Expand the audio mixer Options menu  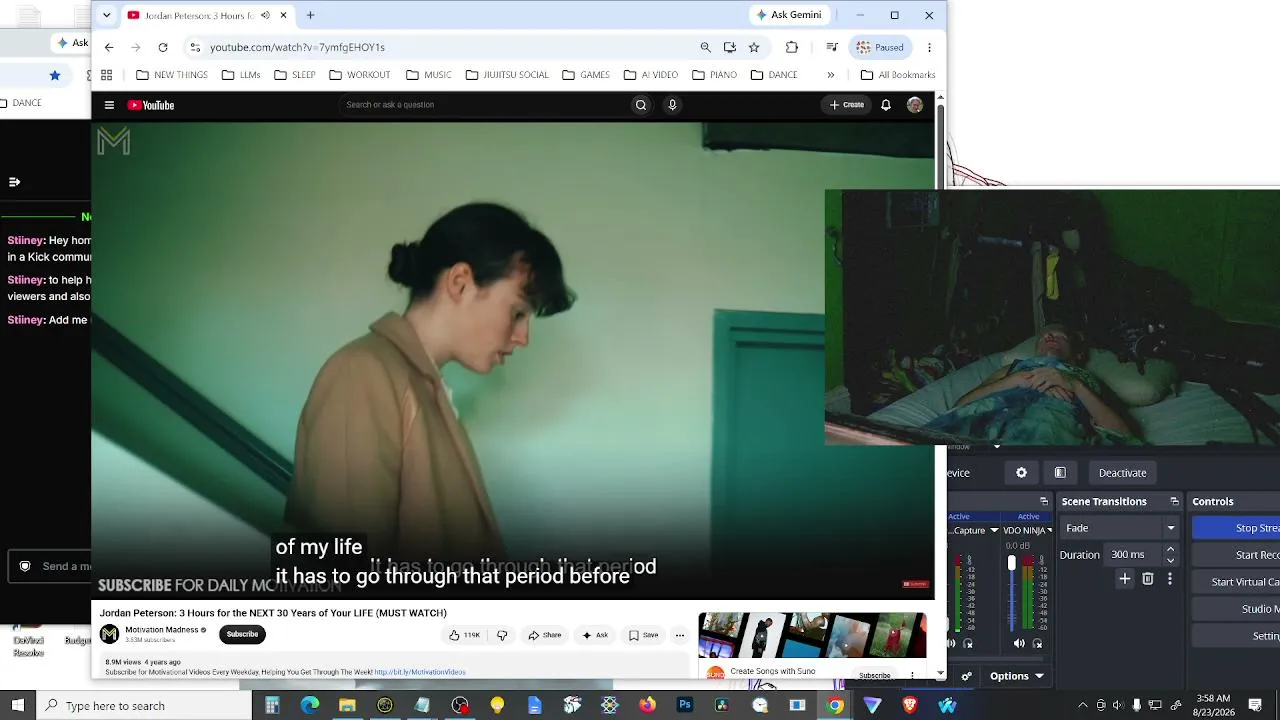click(x=1017, y=676)
